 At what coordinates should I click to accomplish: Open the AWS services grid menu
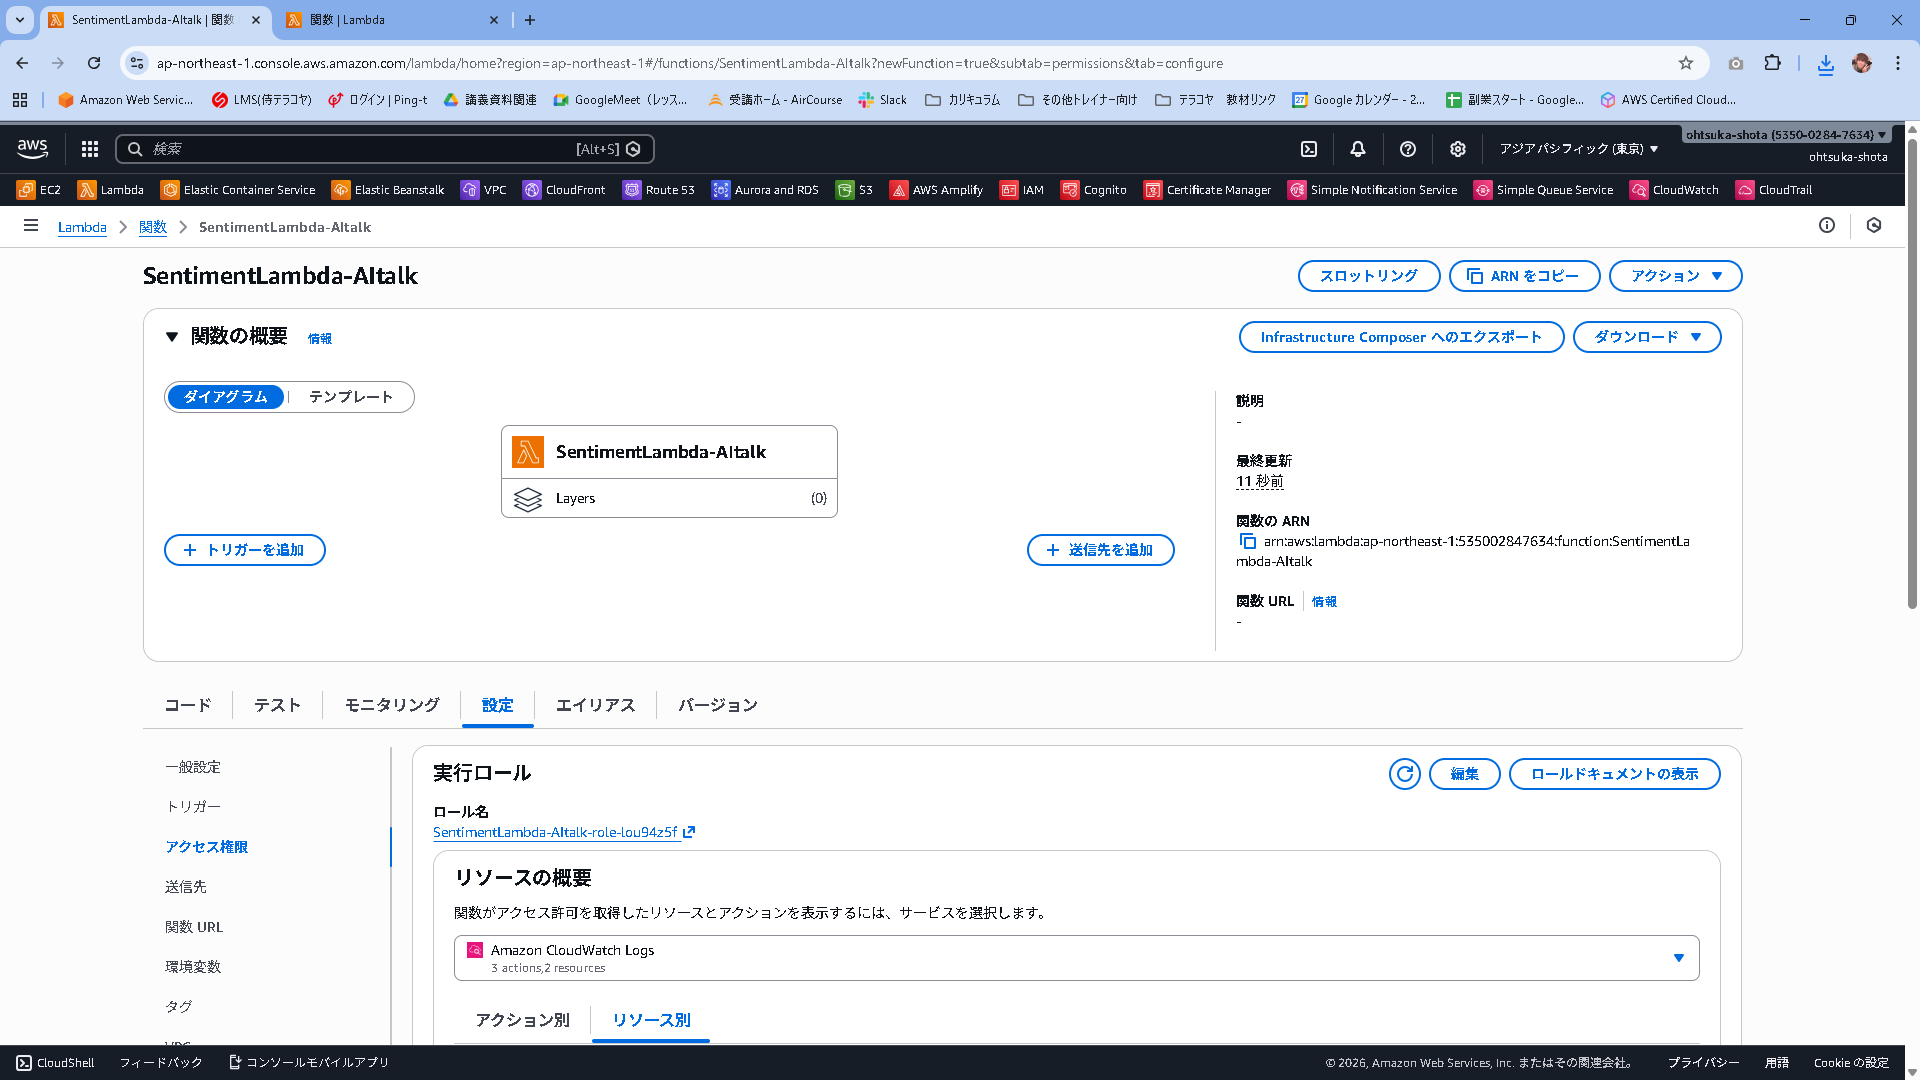click(x=90, y=149)
